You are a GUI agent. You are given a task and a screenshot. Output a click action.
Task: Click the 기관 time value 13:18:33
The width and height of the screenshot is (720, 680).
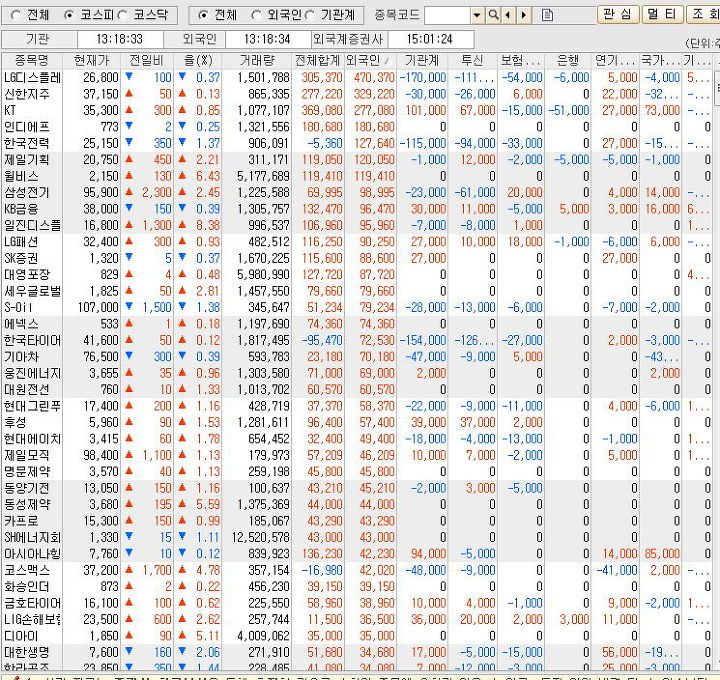tap(119, 39)
